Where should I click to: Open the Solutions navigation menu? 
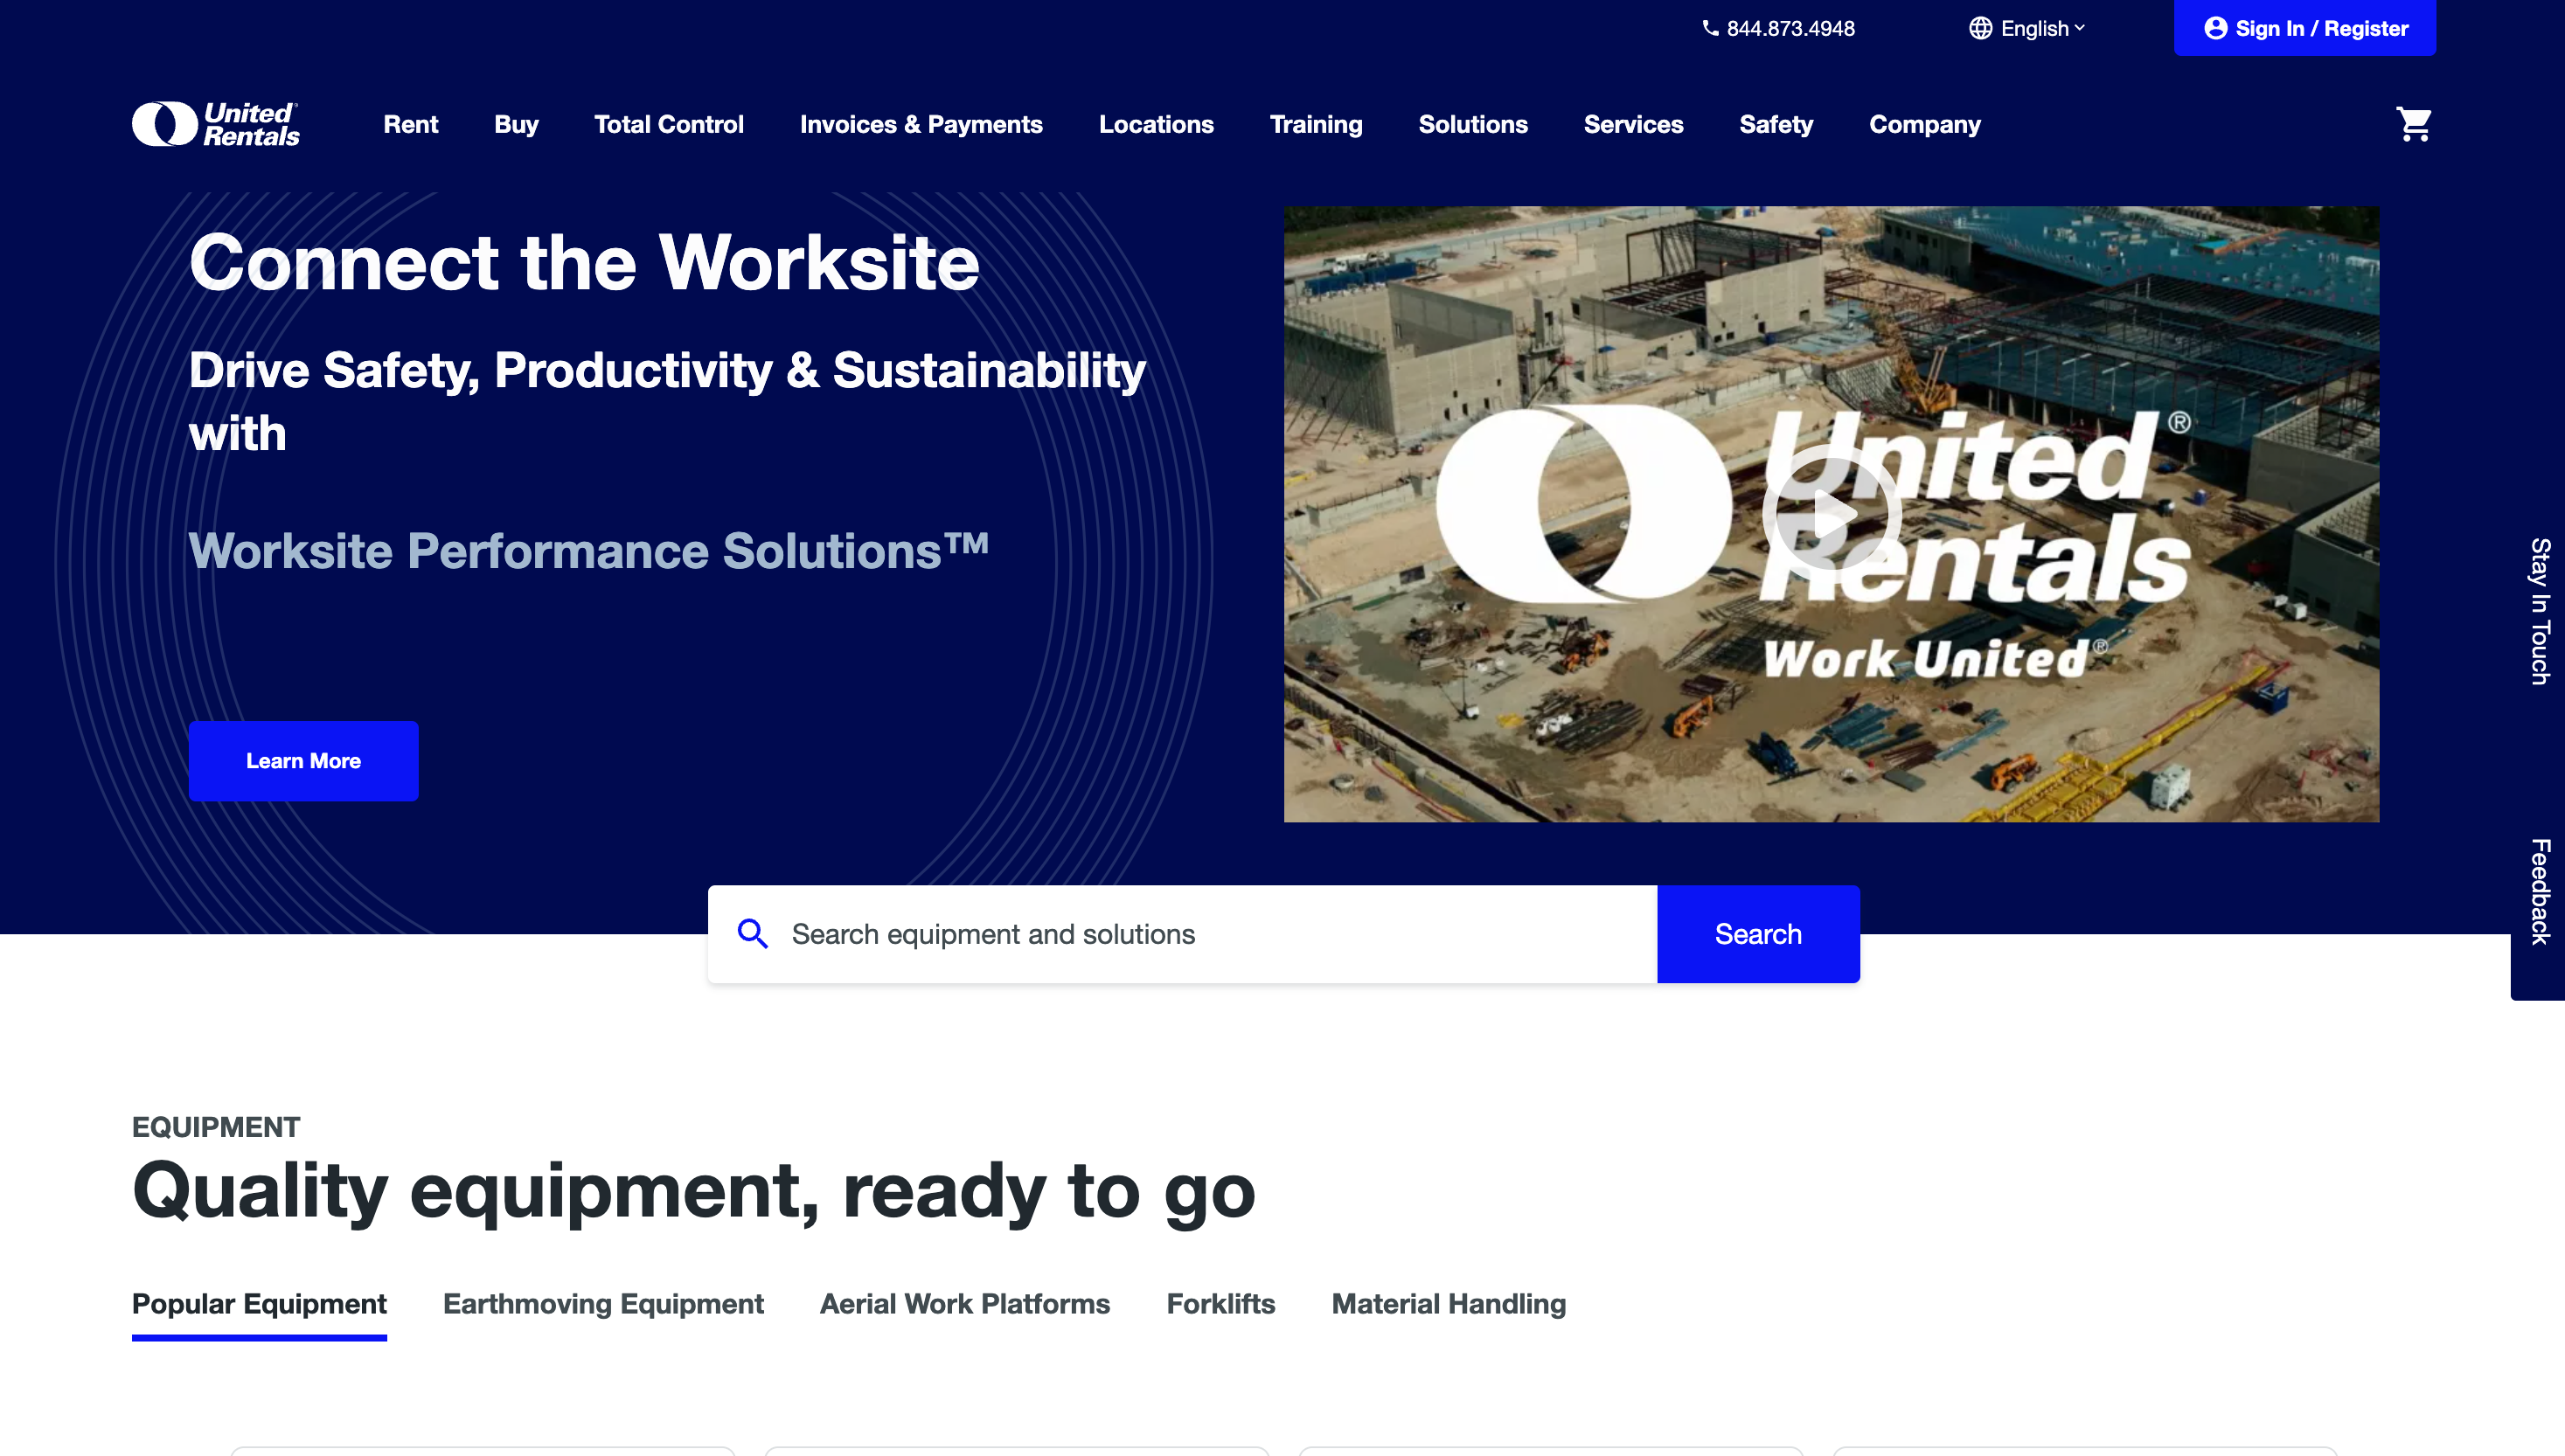tap(1472, 124)
